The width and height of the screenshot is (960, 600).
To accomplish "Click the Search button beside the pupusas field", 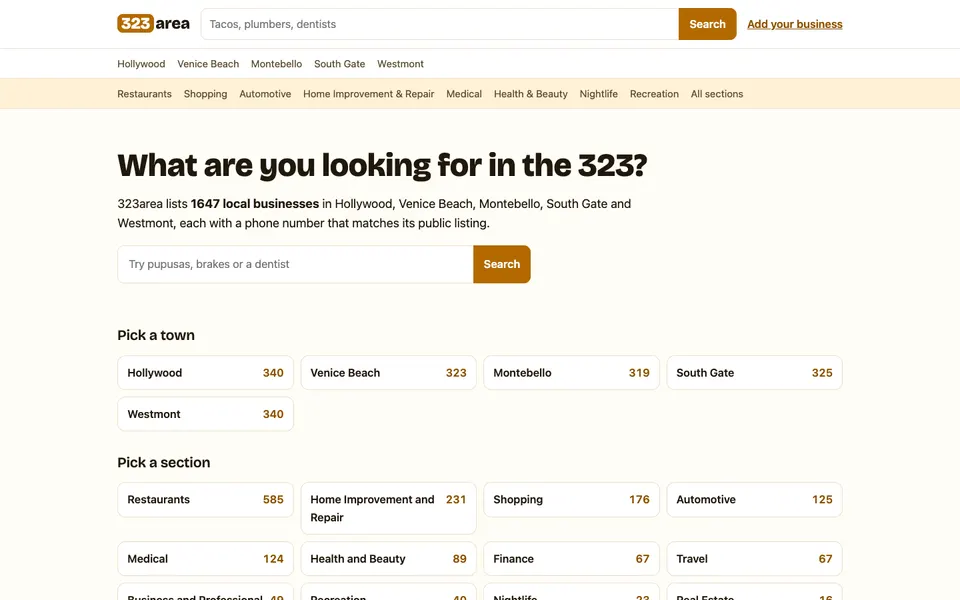I will click(x=502, y=264).
